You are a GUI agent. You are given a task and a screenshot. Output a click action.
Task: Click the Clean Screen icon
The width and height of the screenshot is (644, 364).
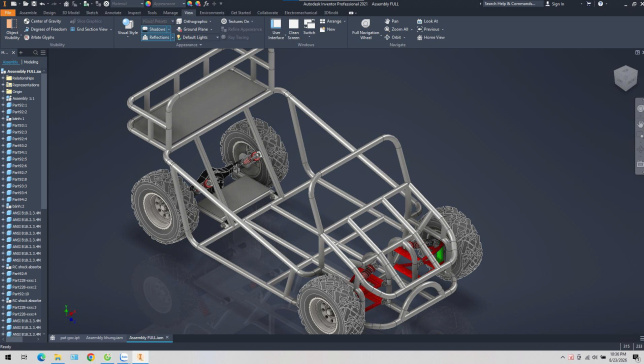pyautogui.click(x=293, y=29)
